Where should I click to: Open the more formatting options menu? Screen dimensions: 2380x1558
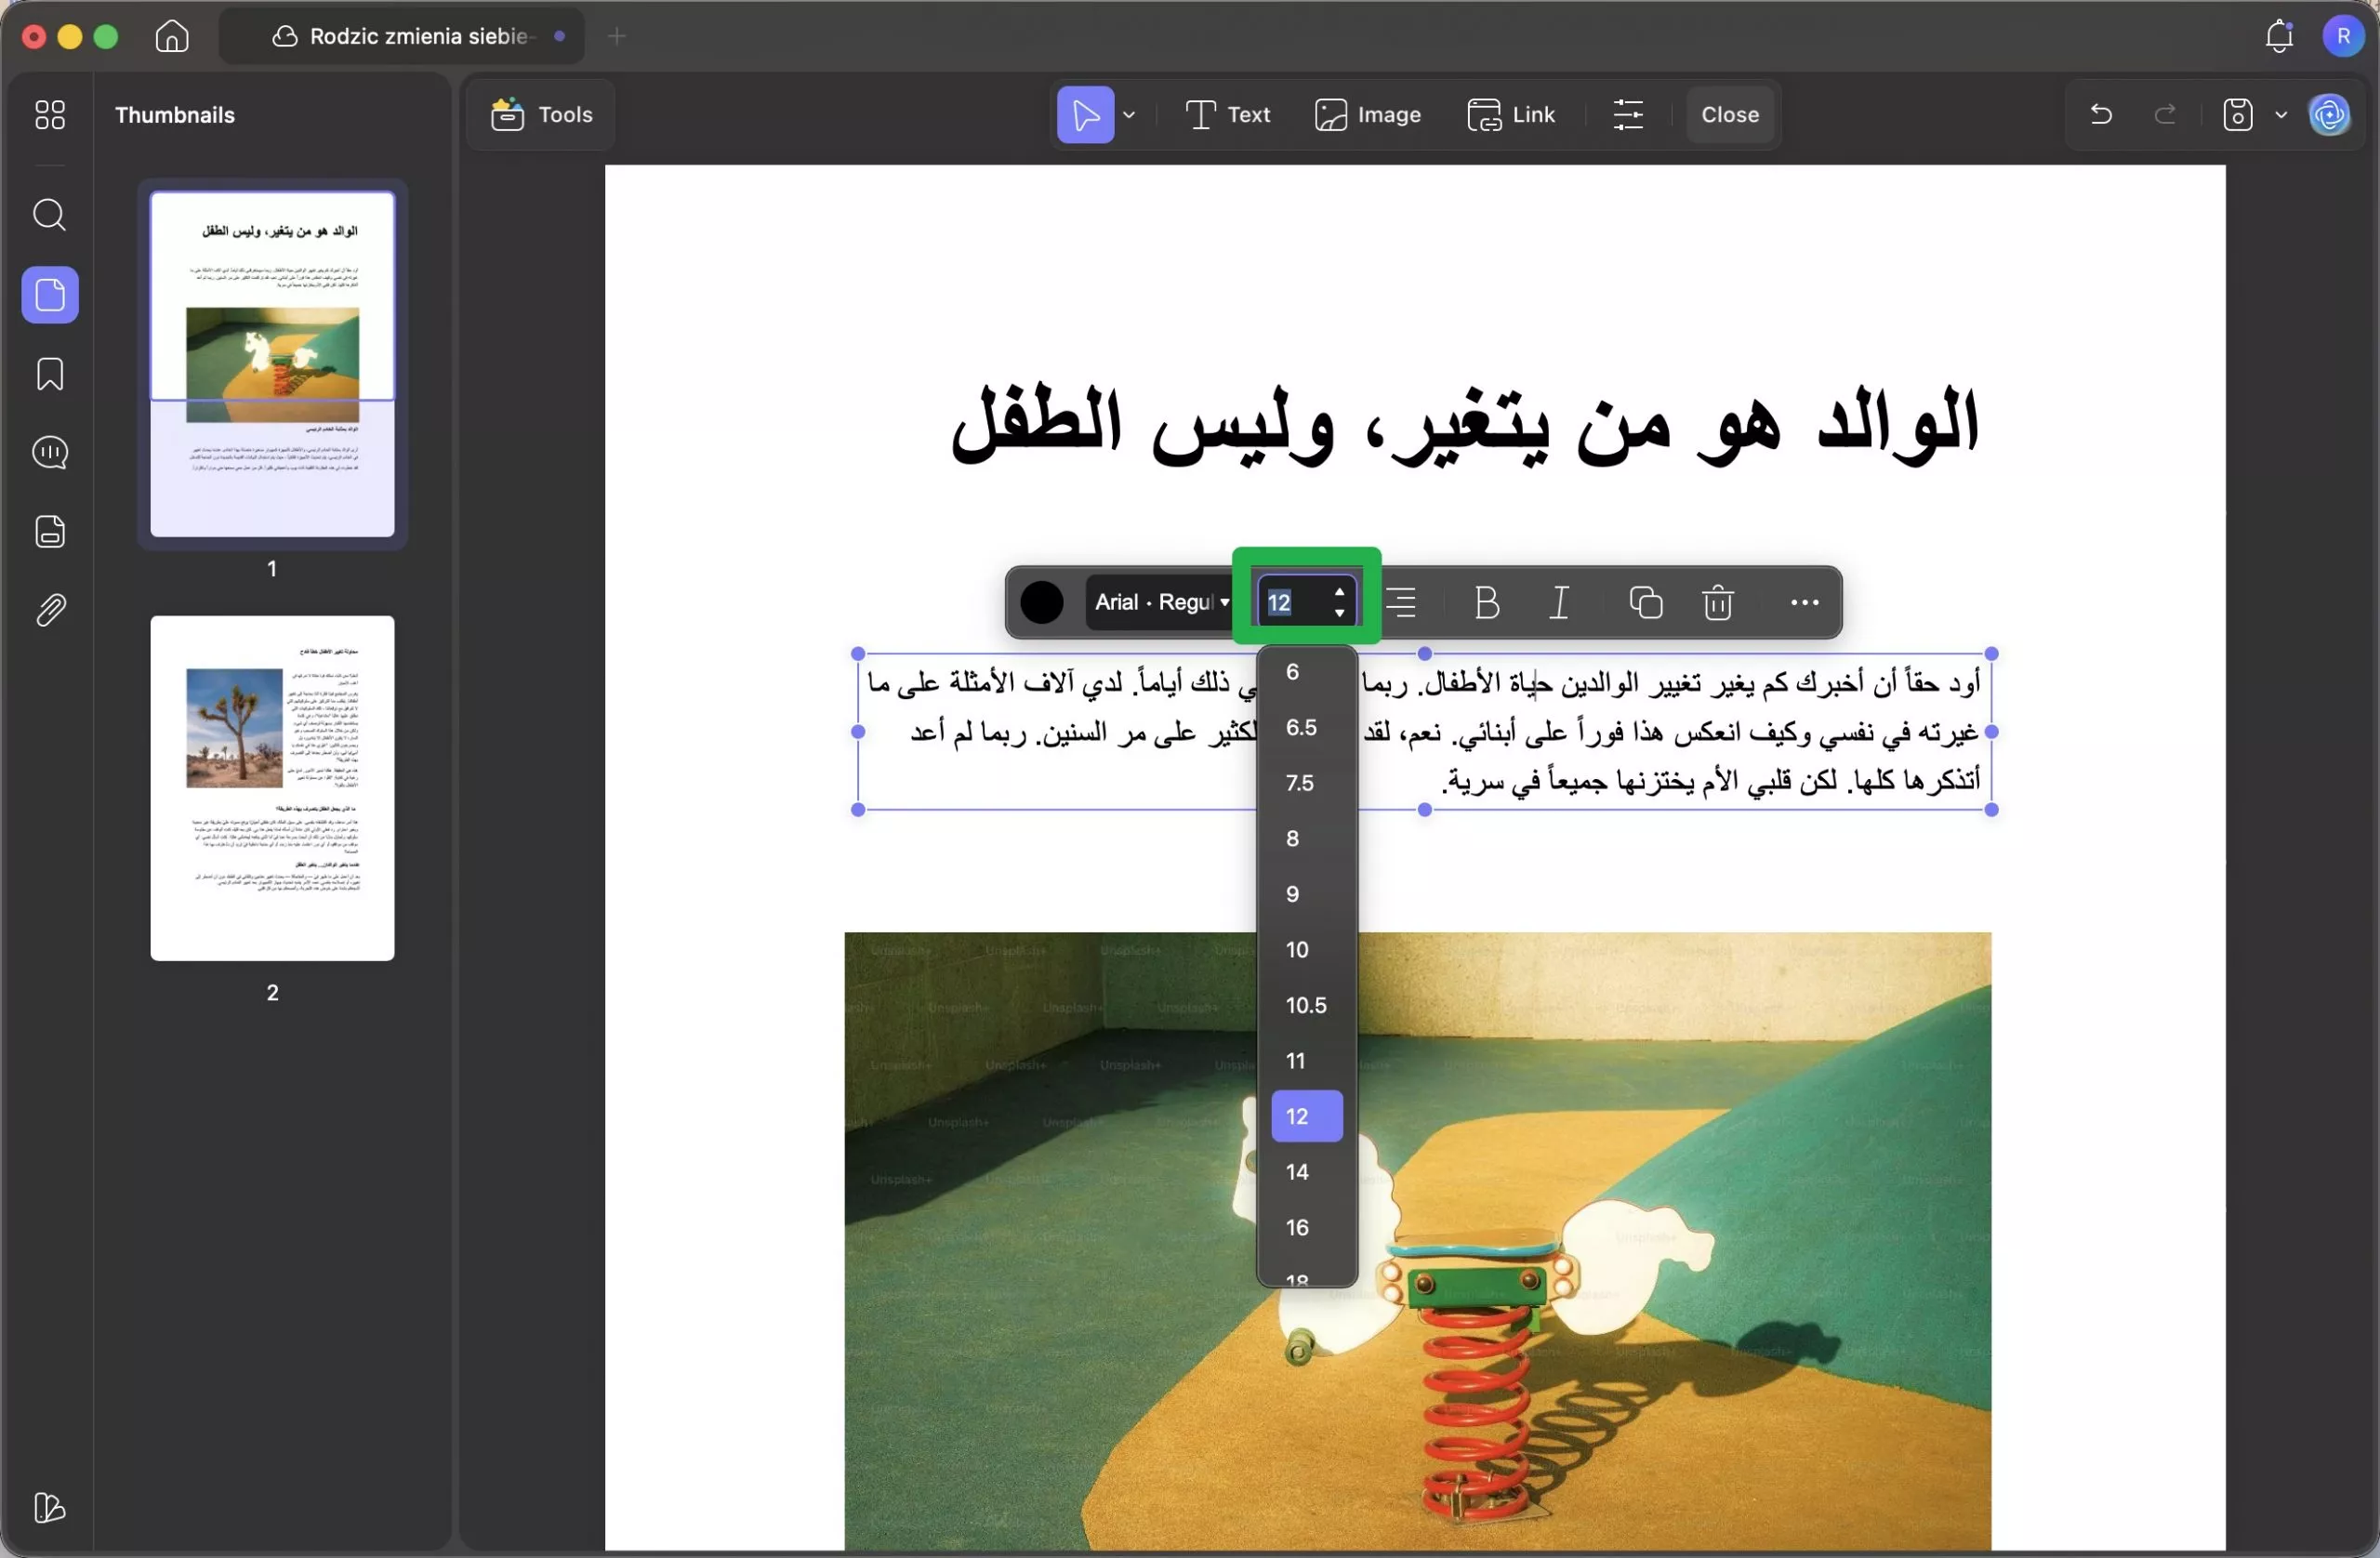(x=1803, y=602)
